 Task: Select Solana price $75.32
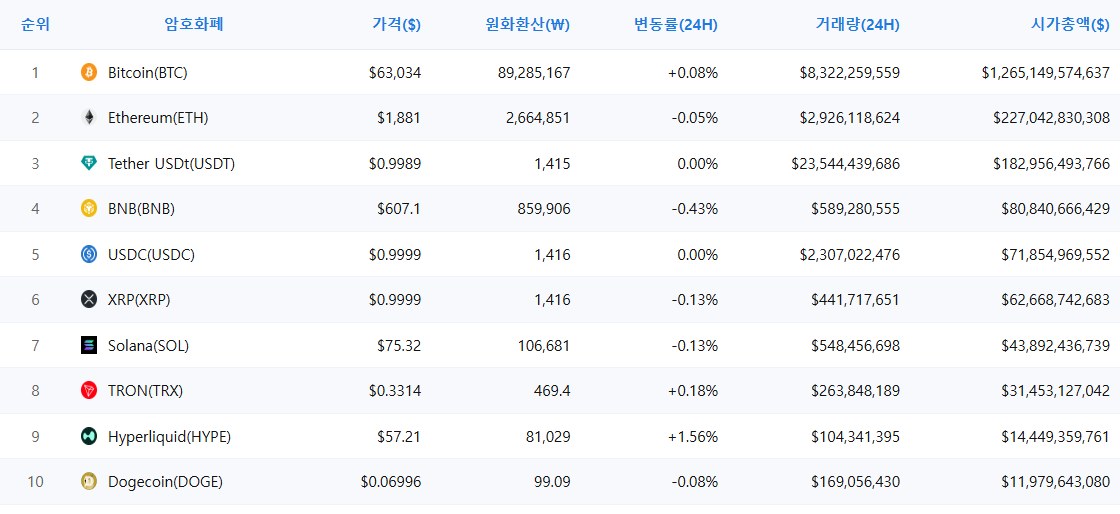click(x=399, y=346)
